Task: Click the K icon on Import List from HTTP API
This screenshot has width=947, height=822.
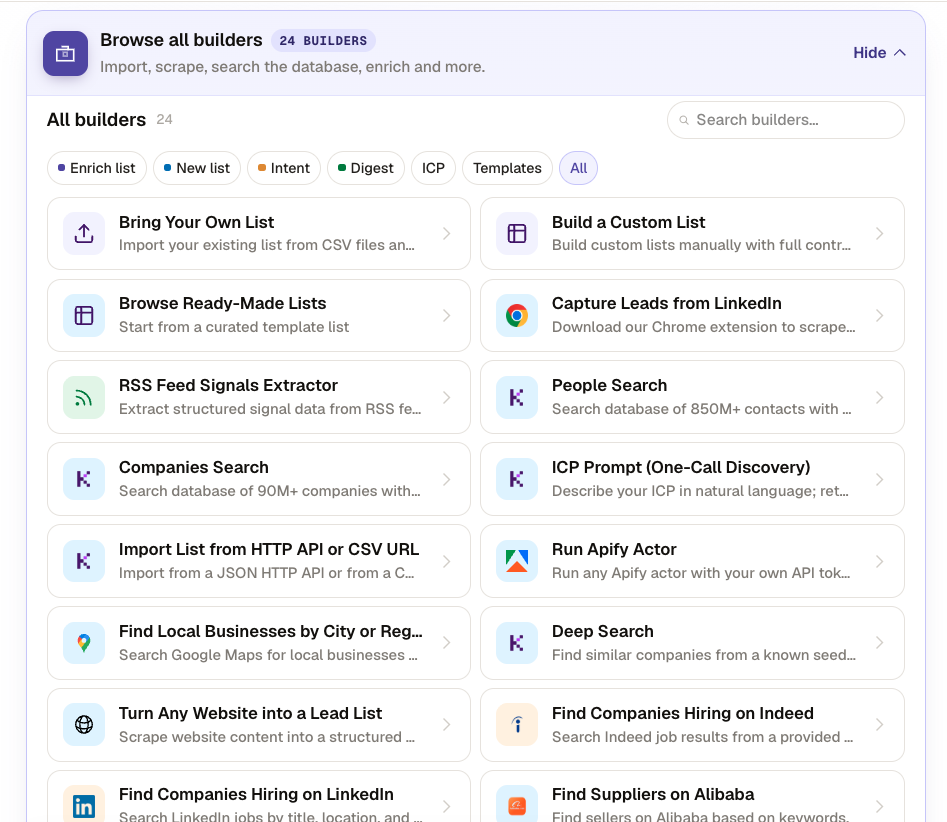Action: (84, 561)
